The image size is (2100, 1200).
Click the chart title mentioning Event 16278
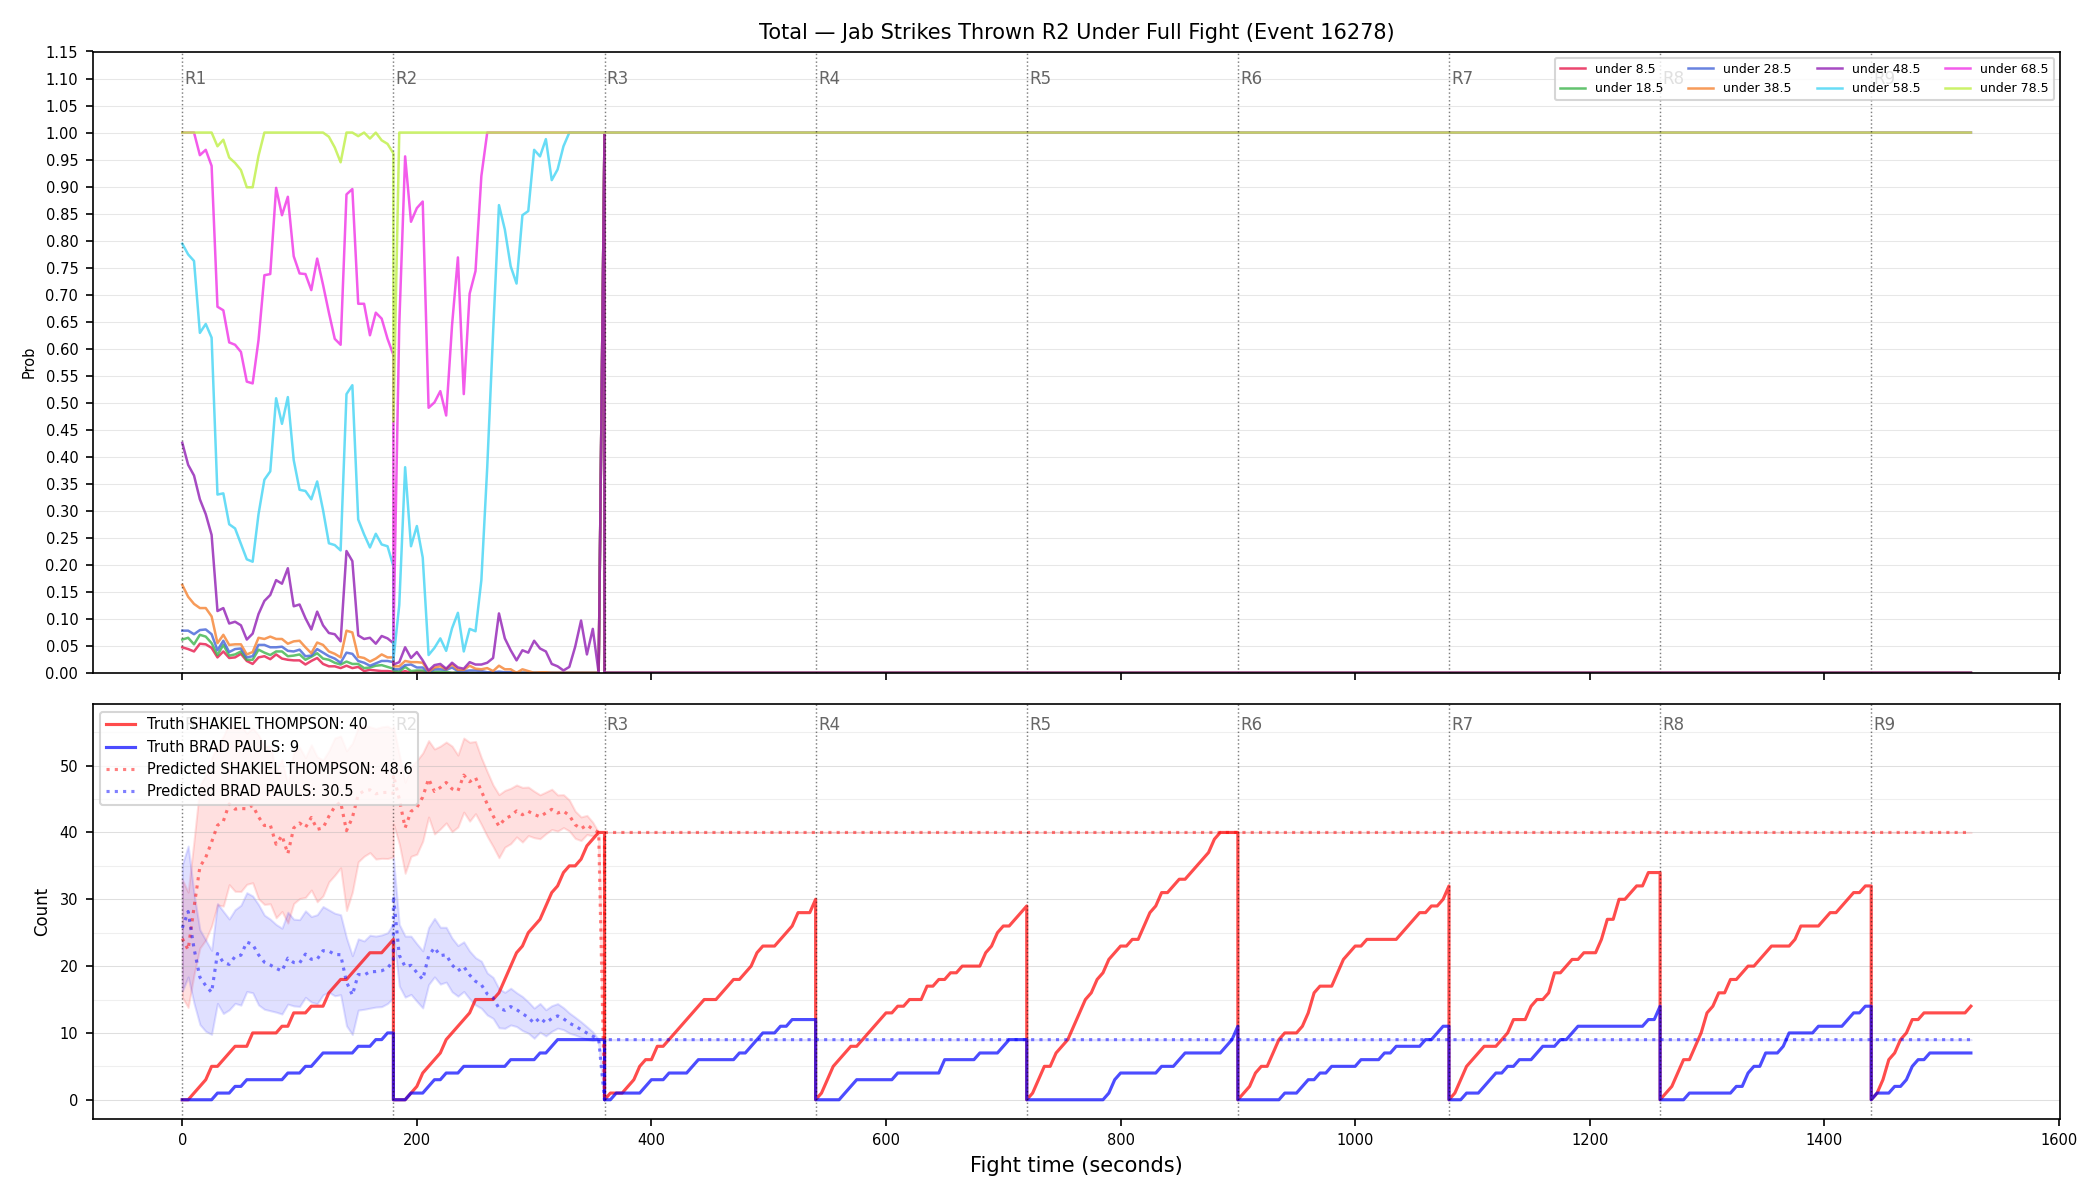[x=1076, y=32]
